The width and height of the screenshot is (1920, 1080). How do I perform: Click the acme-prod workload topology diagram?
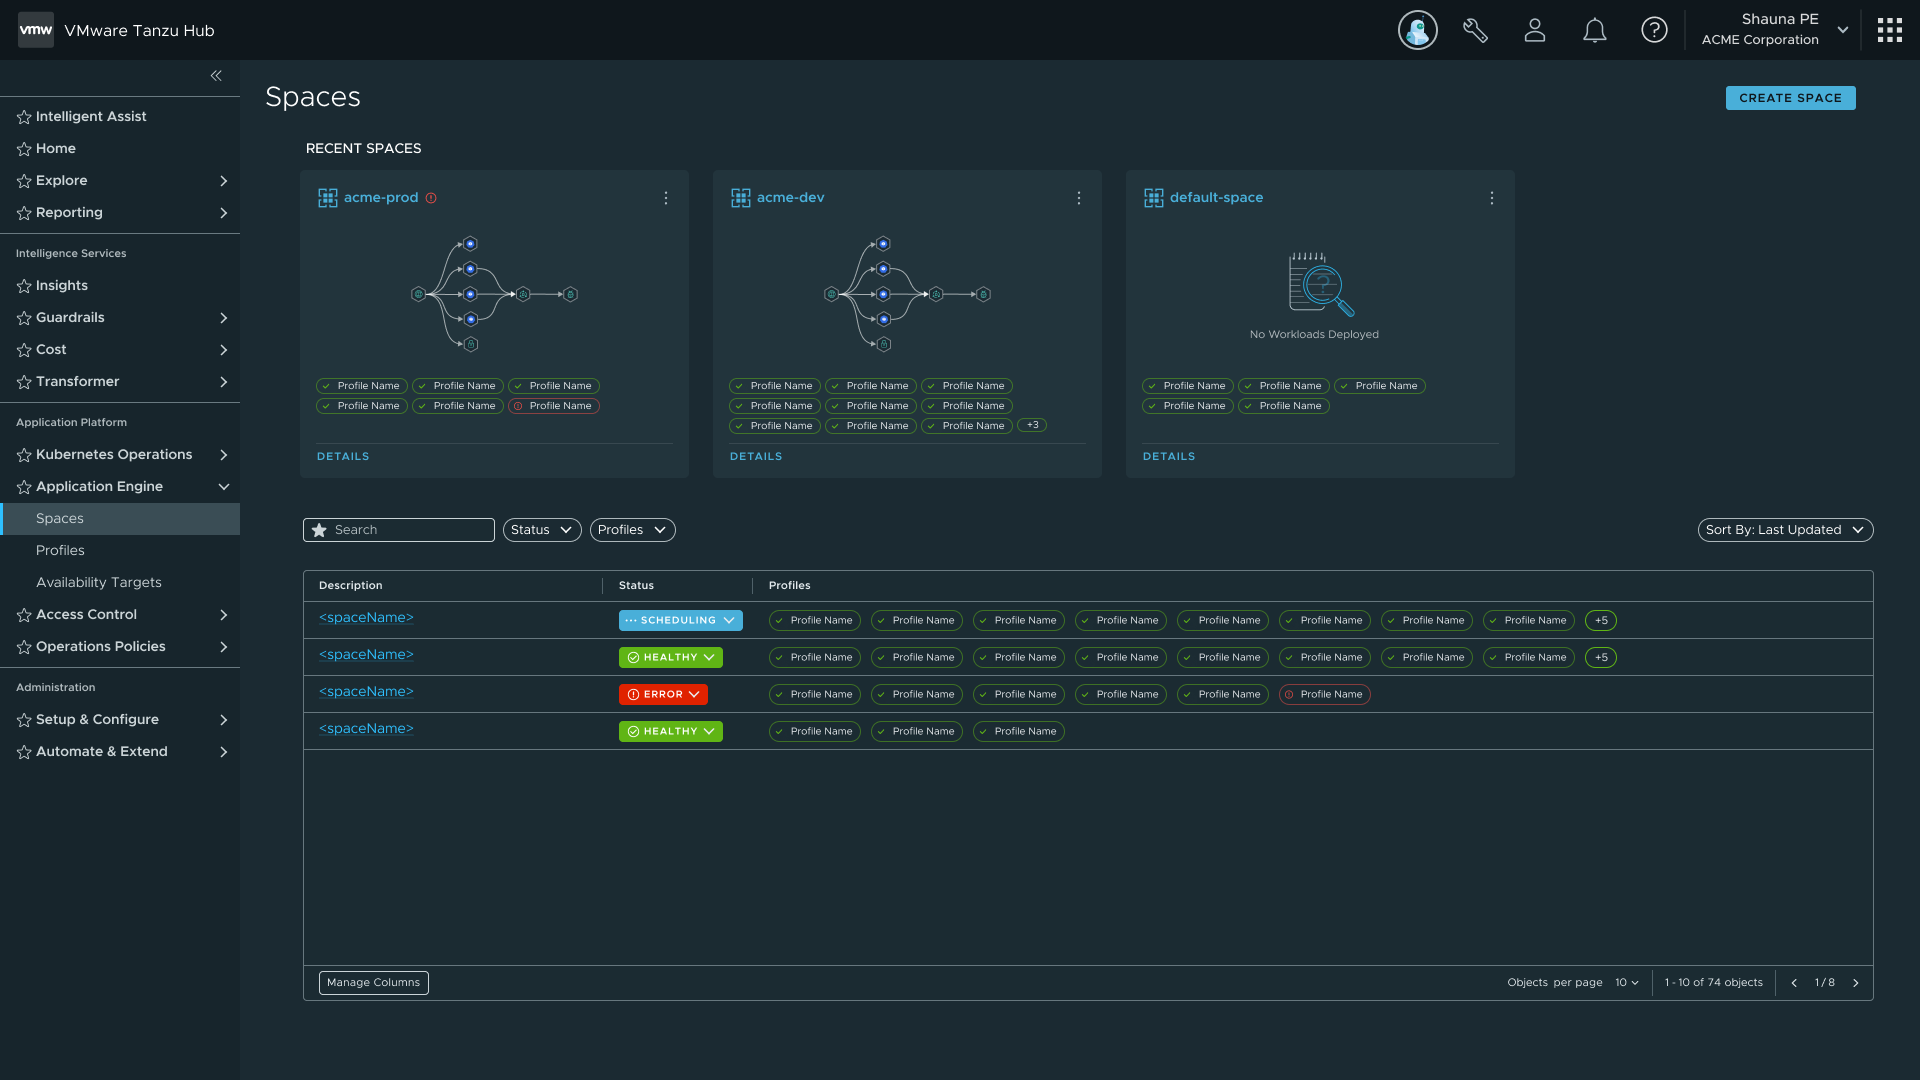click(x=494, y=294)
